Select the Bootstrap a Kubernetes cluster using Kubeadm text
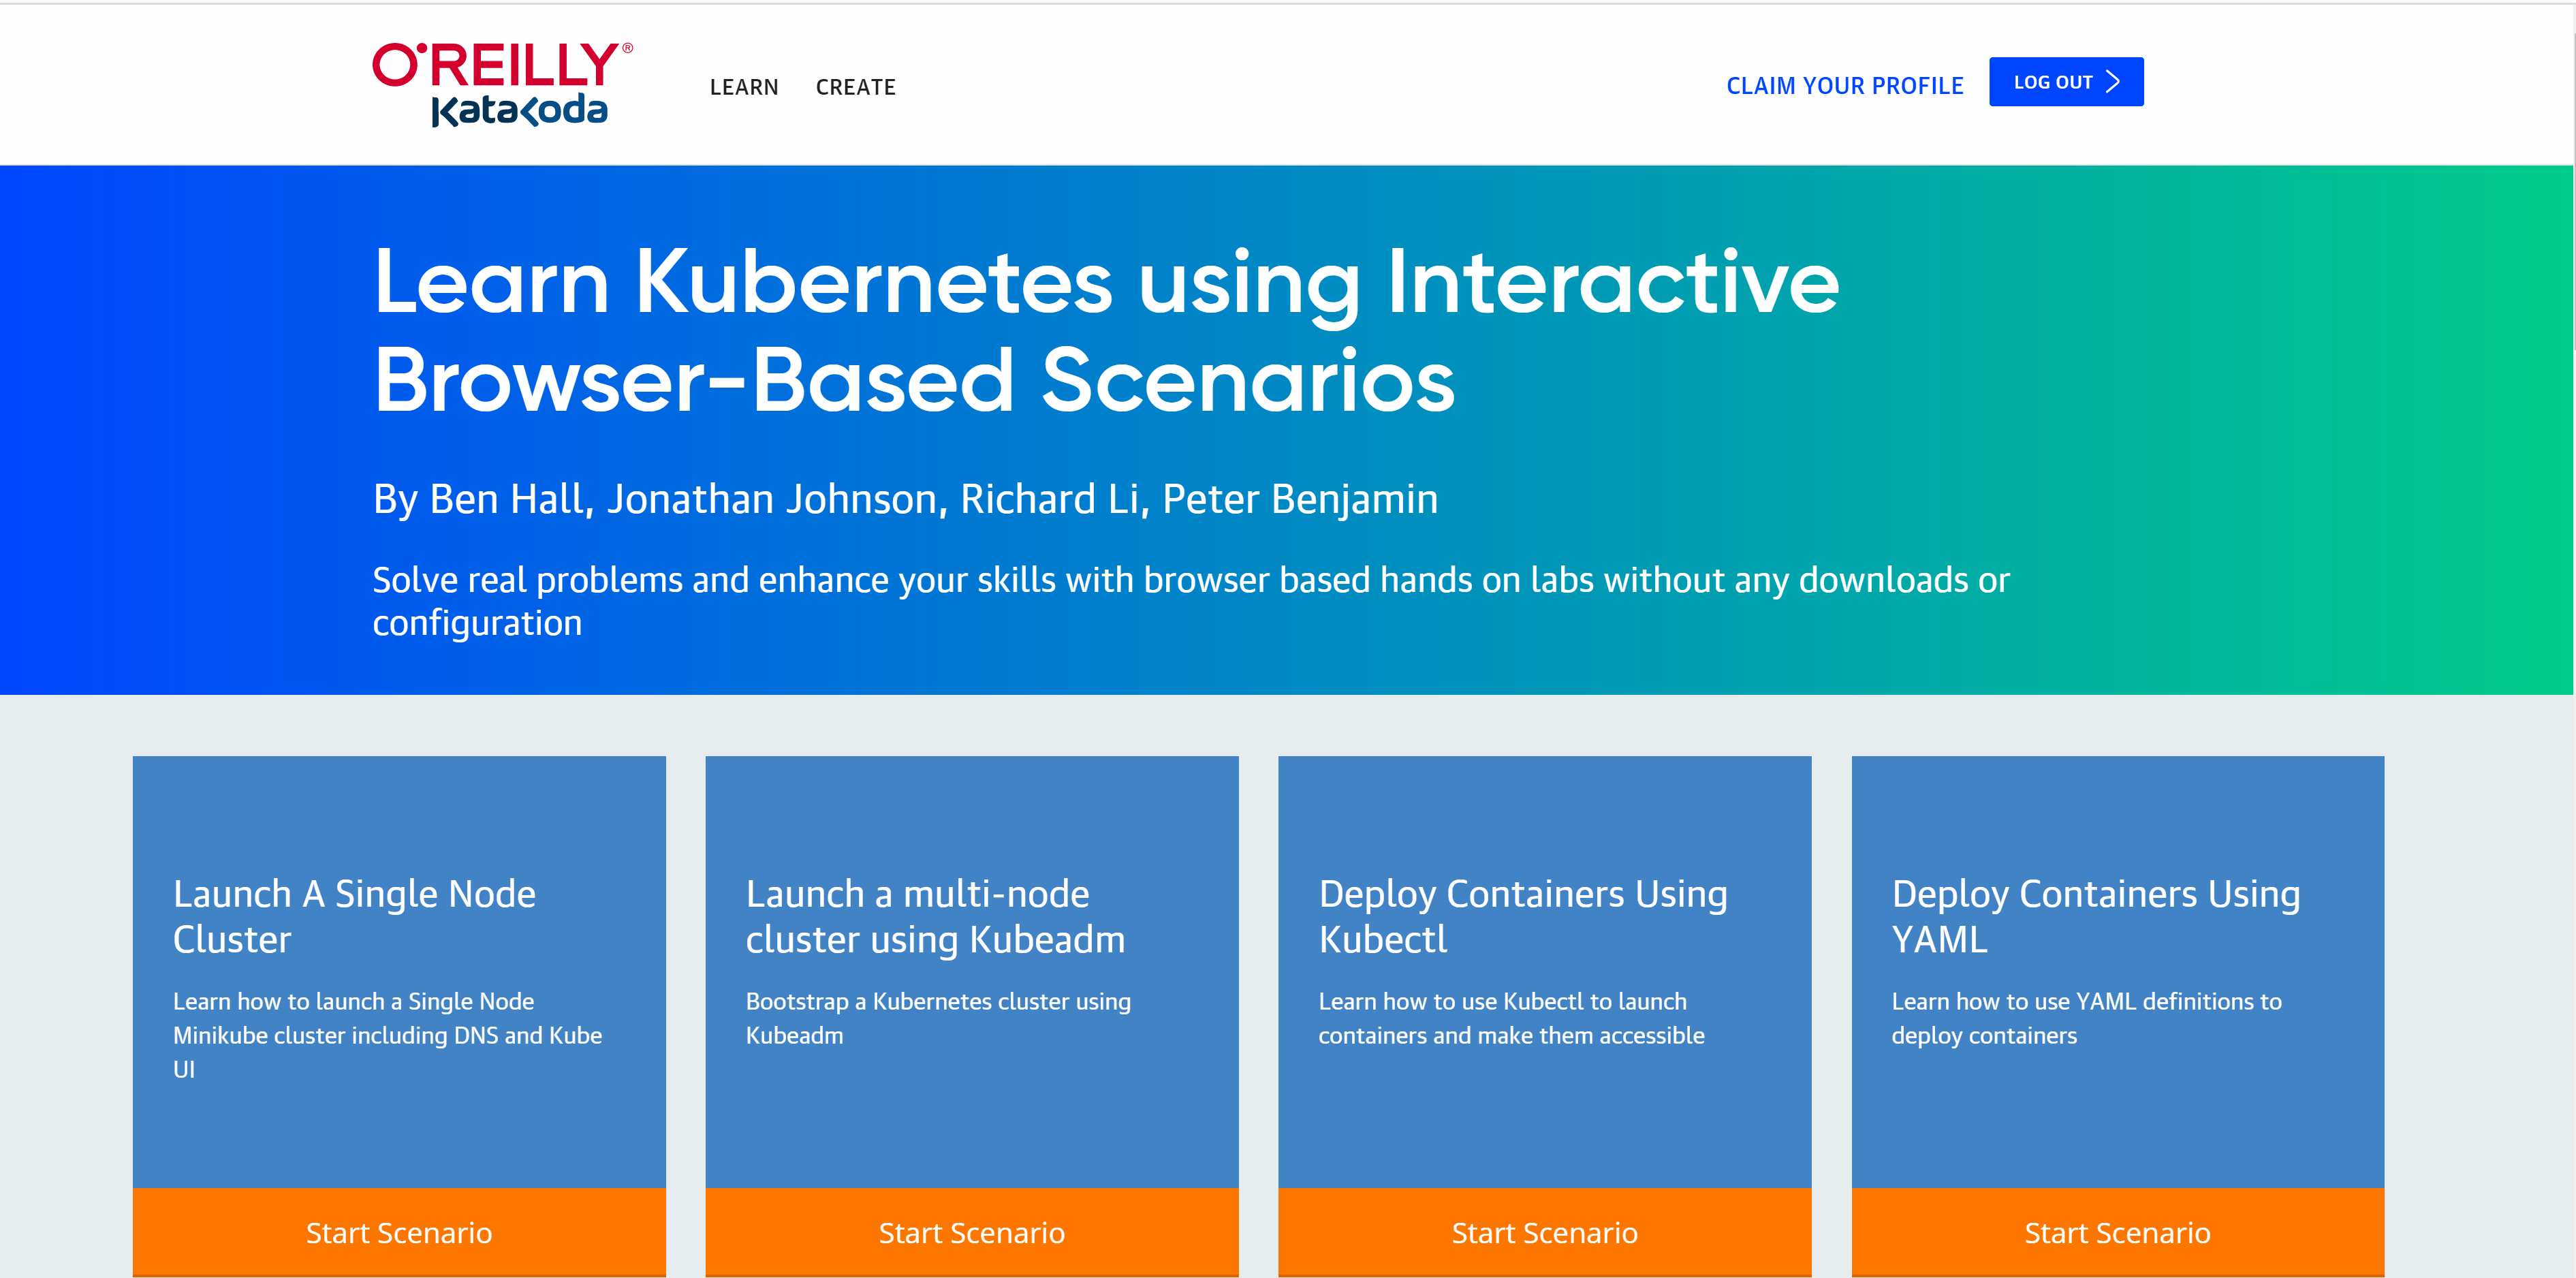Image resolution: width=2576 pixels, height=1278 pixels. tap(938, 1018)
